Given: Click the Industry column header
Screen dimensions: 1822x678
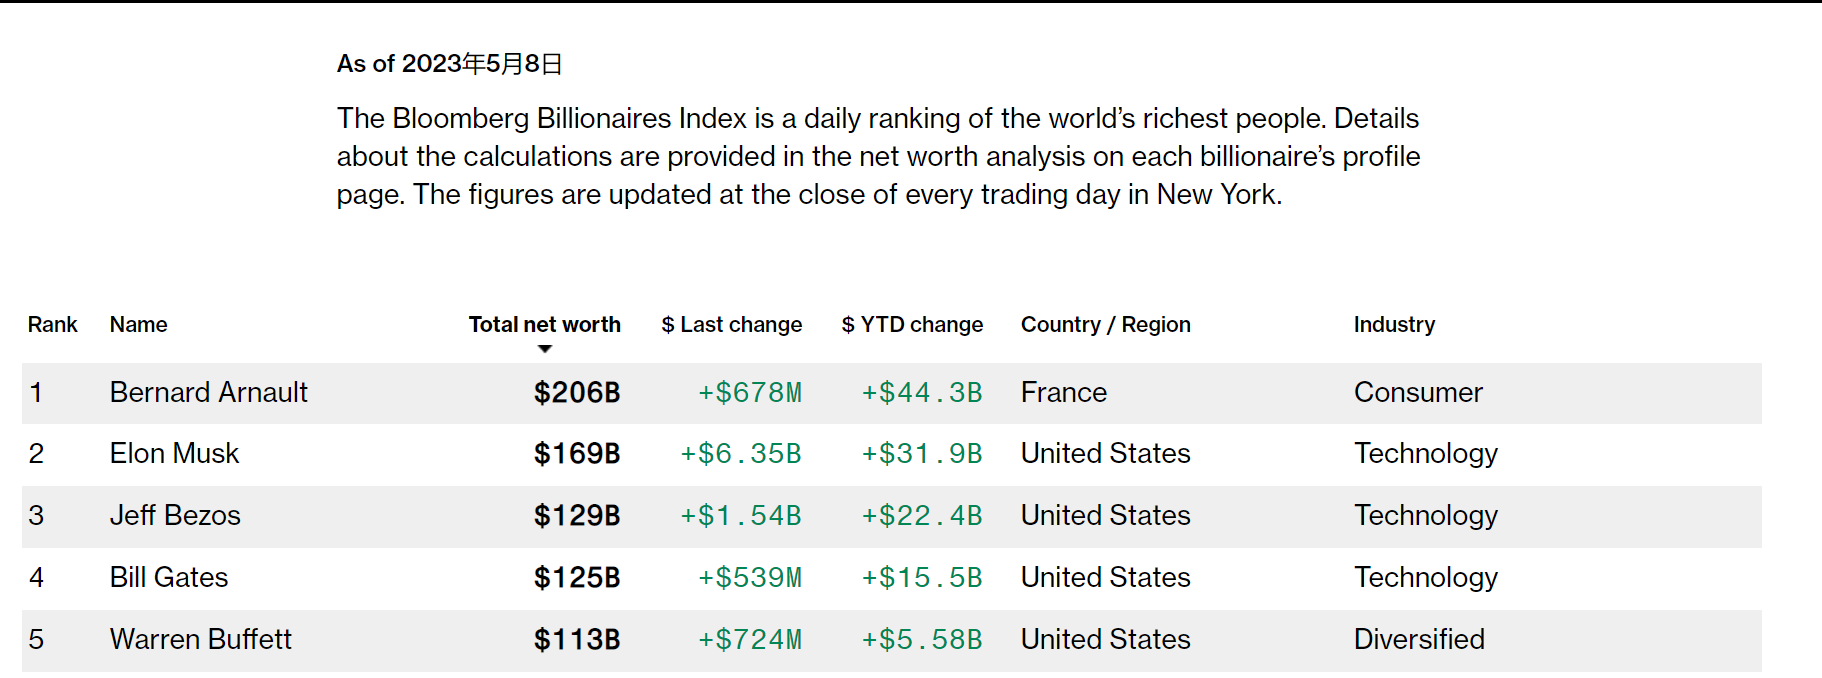Looking at the screenshot, I should tap(1394, 324).
